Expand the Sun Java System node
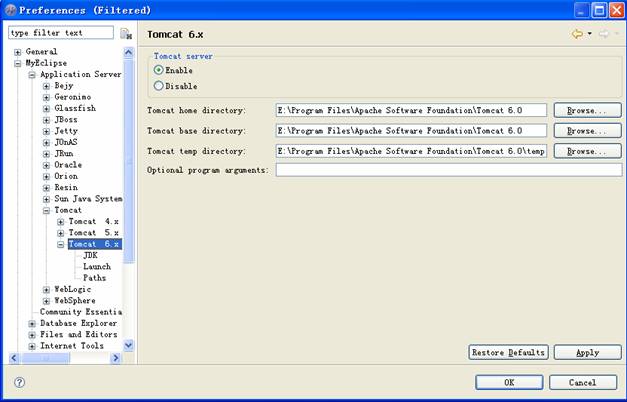Image resolution: width=627 pixels, height=402 pixels. [46, 199]
